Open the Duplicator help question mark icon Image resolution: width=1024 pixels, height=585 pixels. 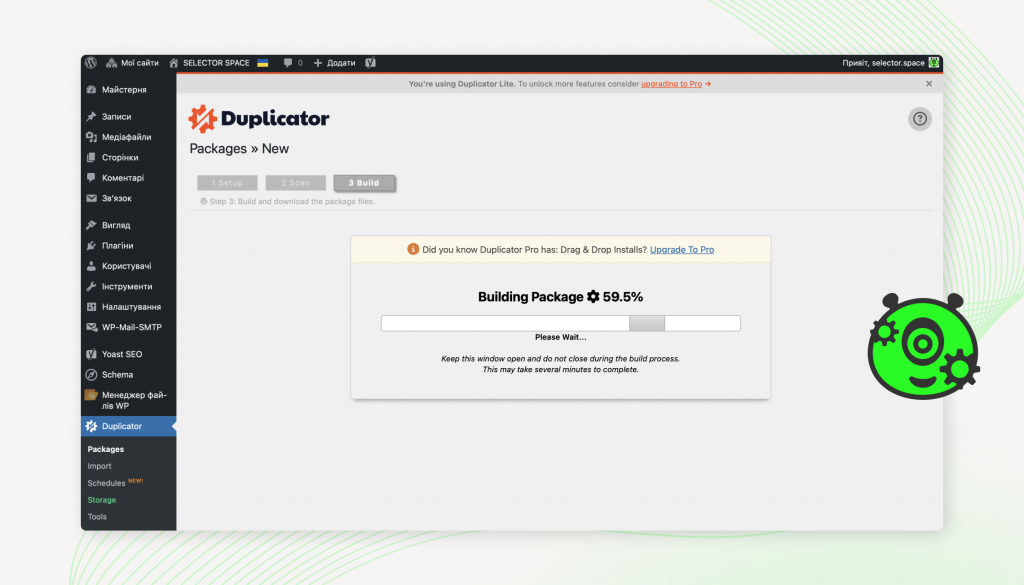click(x=919, y=118)
